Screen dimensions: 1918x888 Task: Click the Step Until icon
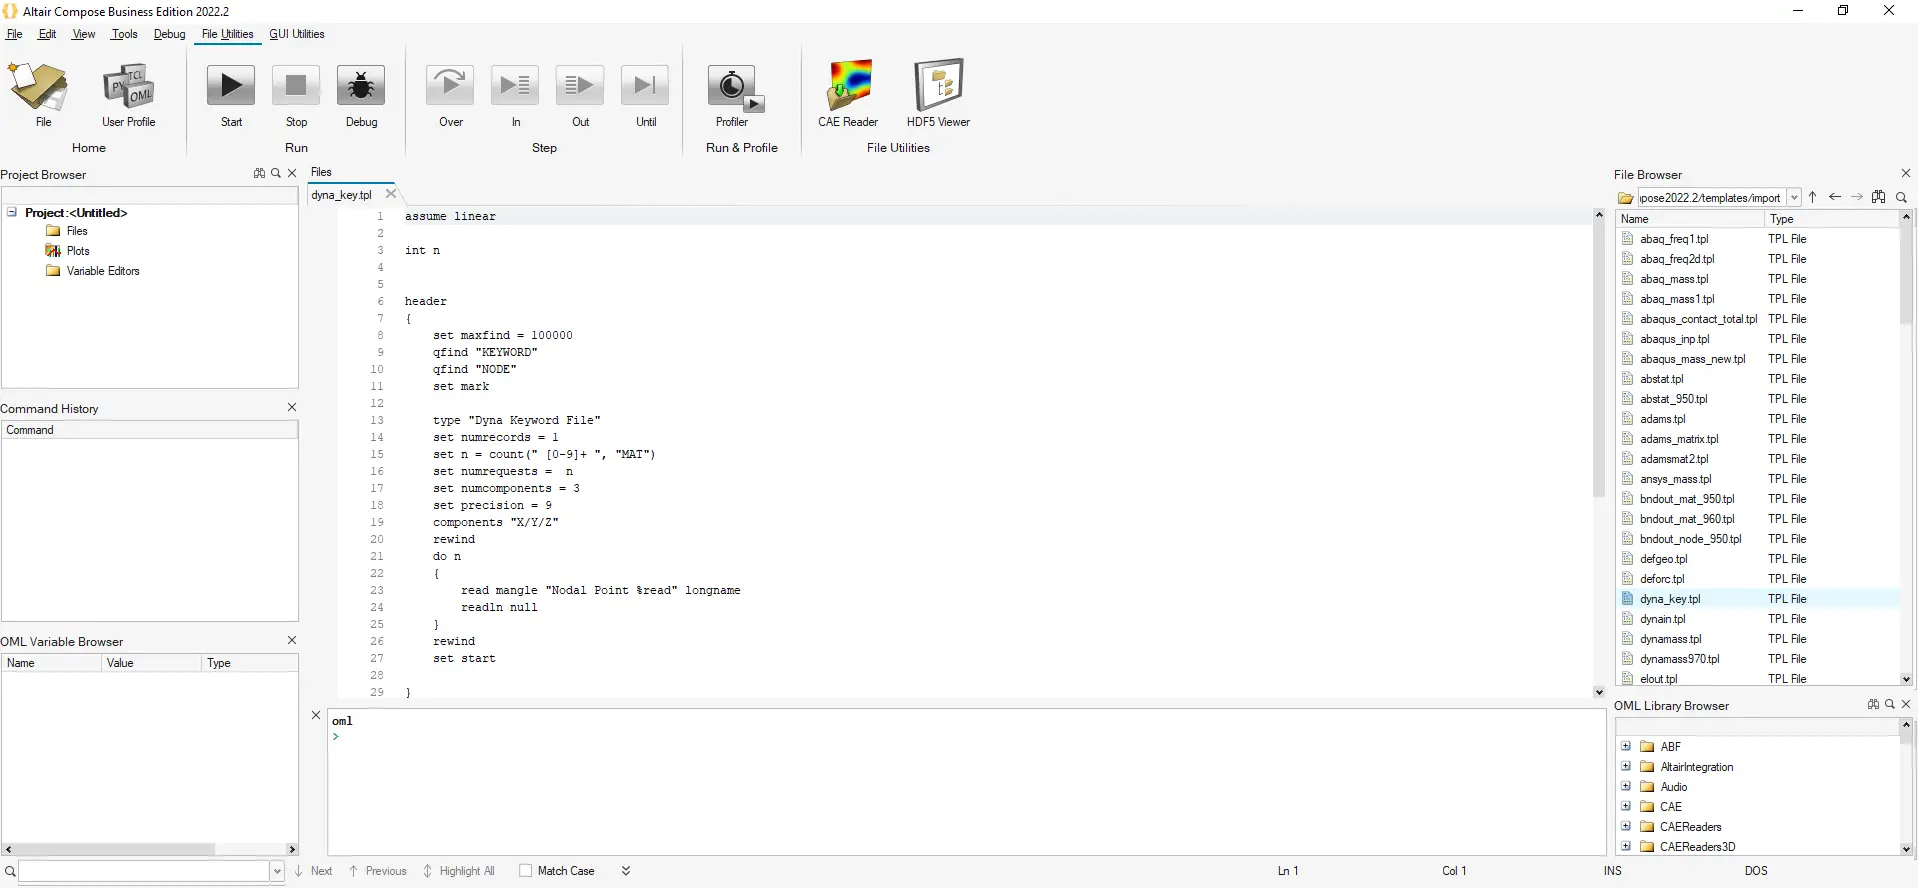click(x=646, y=86)
